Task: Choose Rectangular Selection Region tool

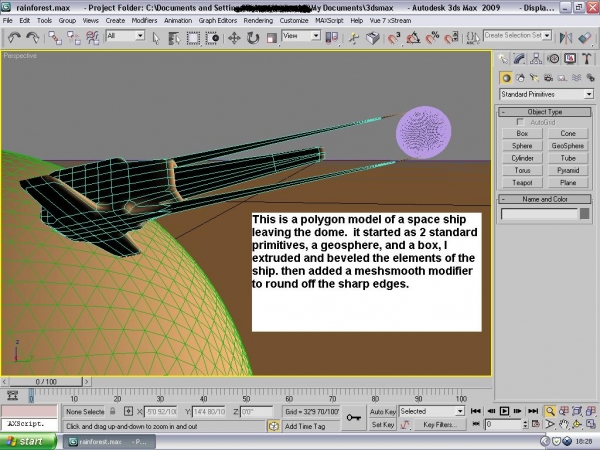Action: click(x=193, y=38)
